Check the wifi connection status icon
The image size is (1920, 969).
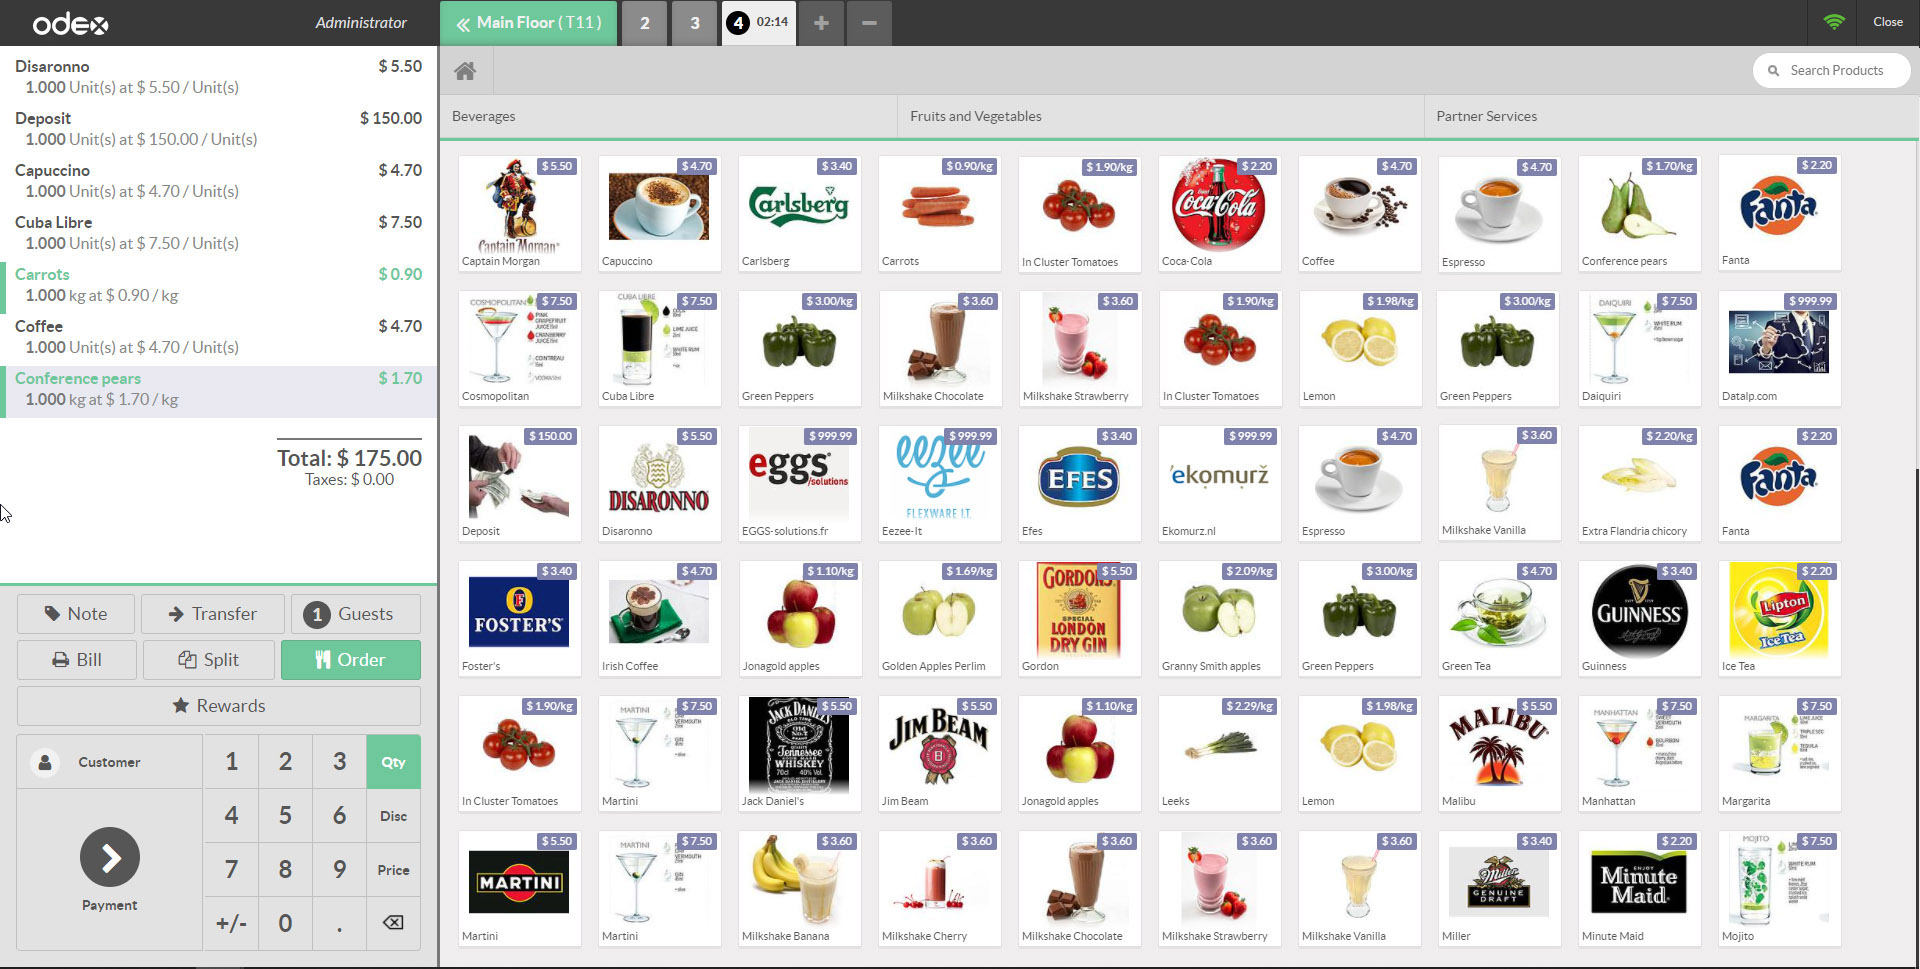pos(1833,22)
